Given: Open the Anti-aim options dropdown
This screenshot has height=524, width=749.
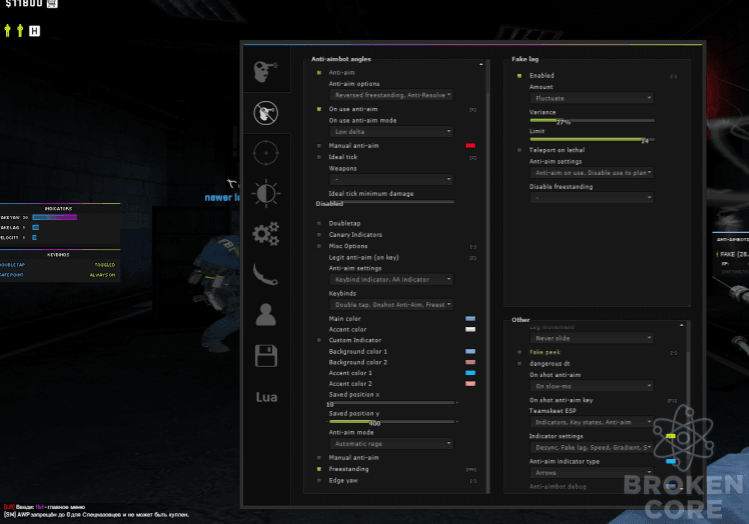Looking at the screenshot, I should (391, 95).
